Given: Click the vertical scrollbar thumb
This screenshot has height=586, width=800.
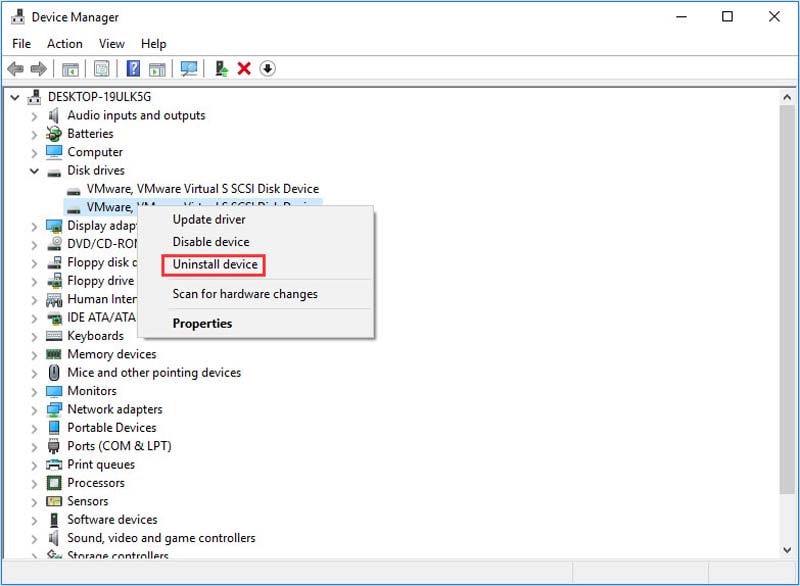Looking at the screenshot, I should (787, 300).
